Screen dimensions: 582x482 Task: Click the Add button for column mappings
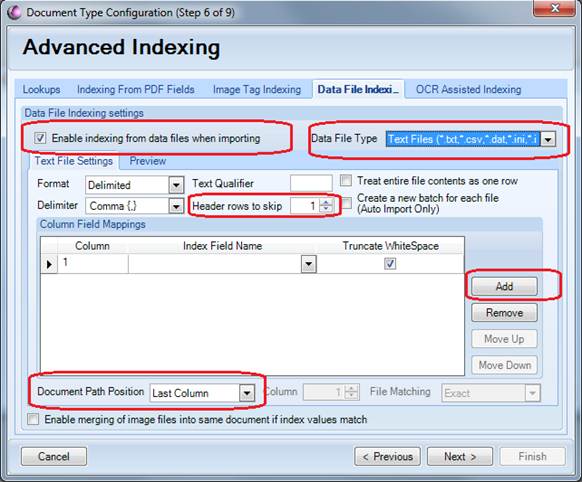504,286
